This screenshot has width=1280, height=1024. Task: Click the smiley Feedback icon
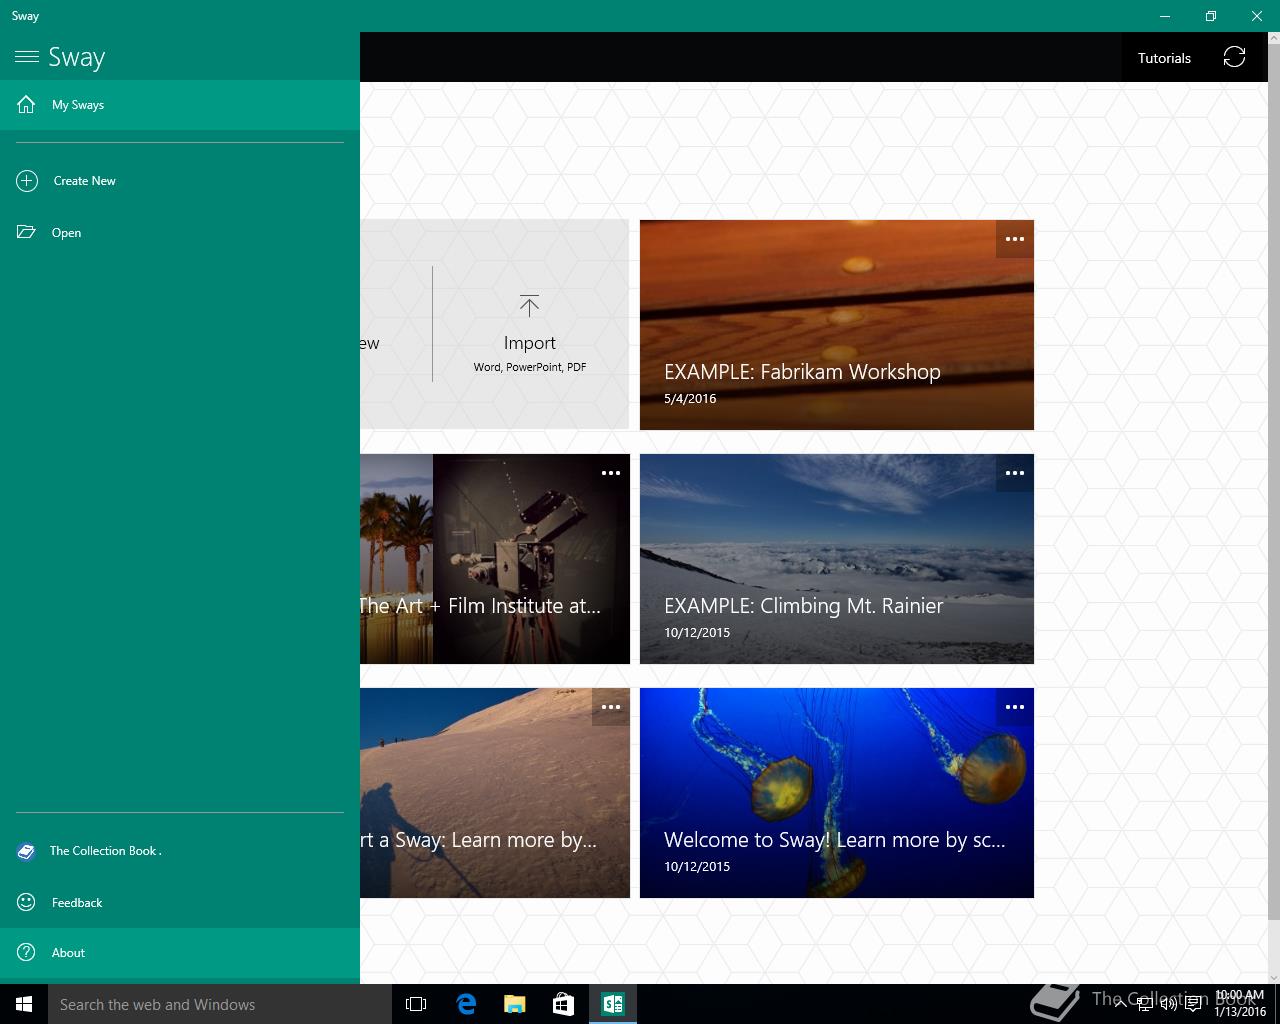[27, 902]
